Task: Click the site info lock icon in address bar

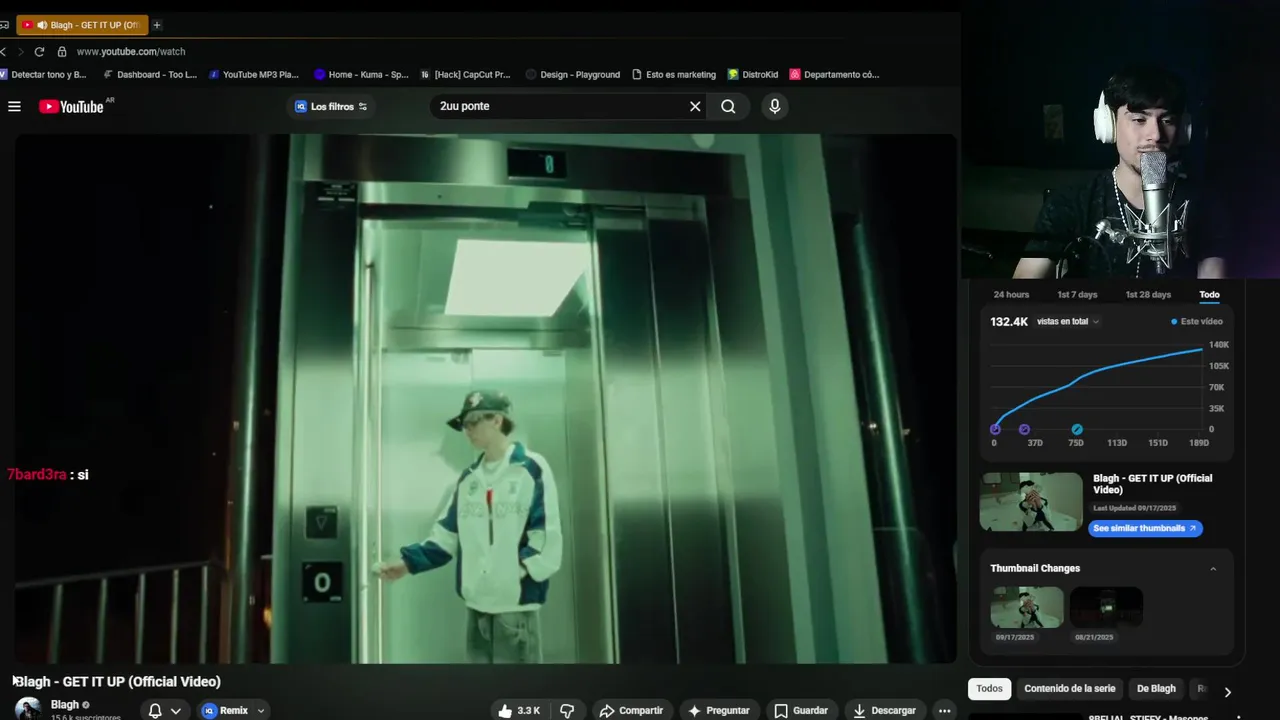Action: (62, 51)
